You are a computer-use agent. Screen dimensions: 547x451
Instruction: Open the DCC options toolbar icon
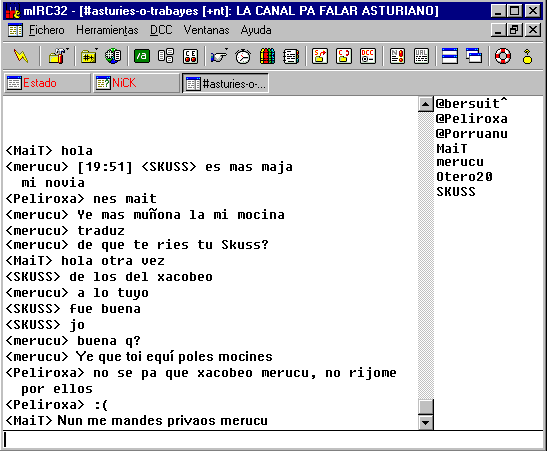point(368,56)
